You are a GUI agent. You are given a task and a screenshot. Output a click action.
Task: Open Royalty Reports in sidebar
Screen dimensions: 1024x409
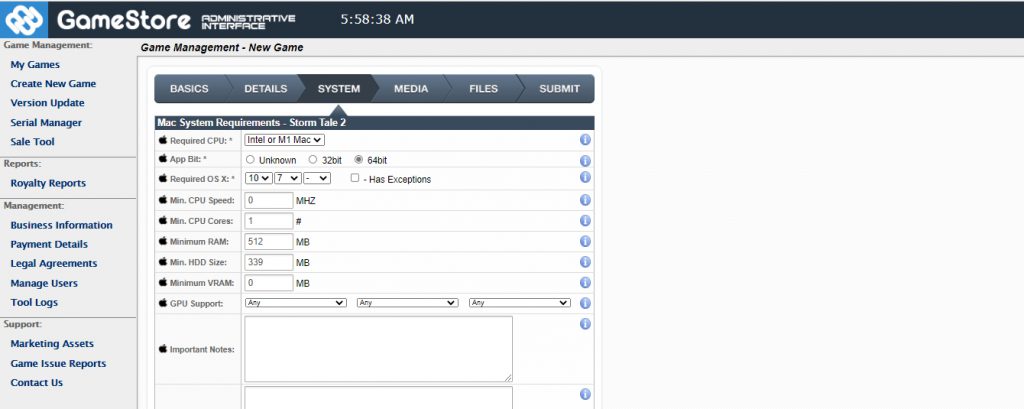coord(48,183)
